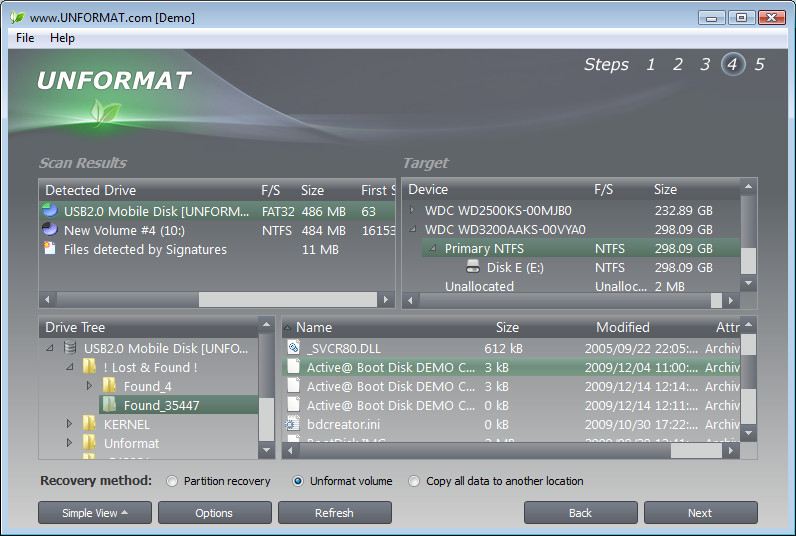This screenshot has width=796, height=536.
Task: Click the New Volume #4 drive icon
Action: point(50,229)
